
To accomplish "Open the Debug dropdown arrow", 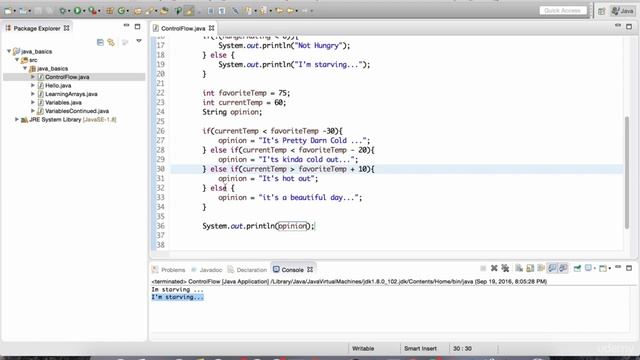I will point(69,11).
